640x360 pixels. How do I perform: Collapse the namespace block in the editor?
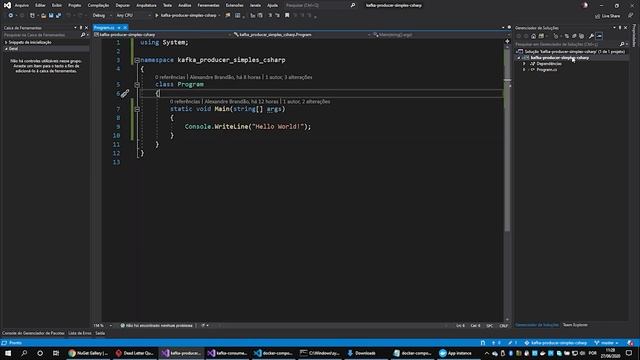coord(137,60)
